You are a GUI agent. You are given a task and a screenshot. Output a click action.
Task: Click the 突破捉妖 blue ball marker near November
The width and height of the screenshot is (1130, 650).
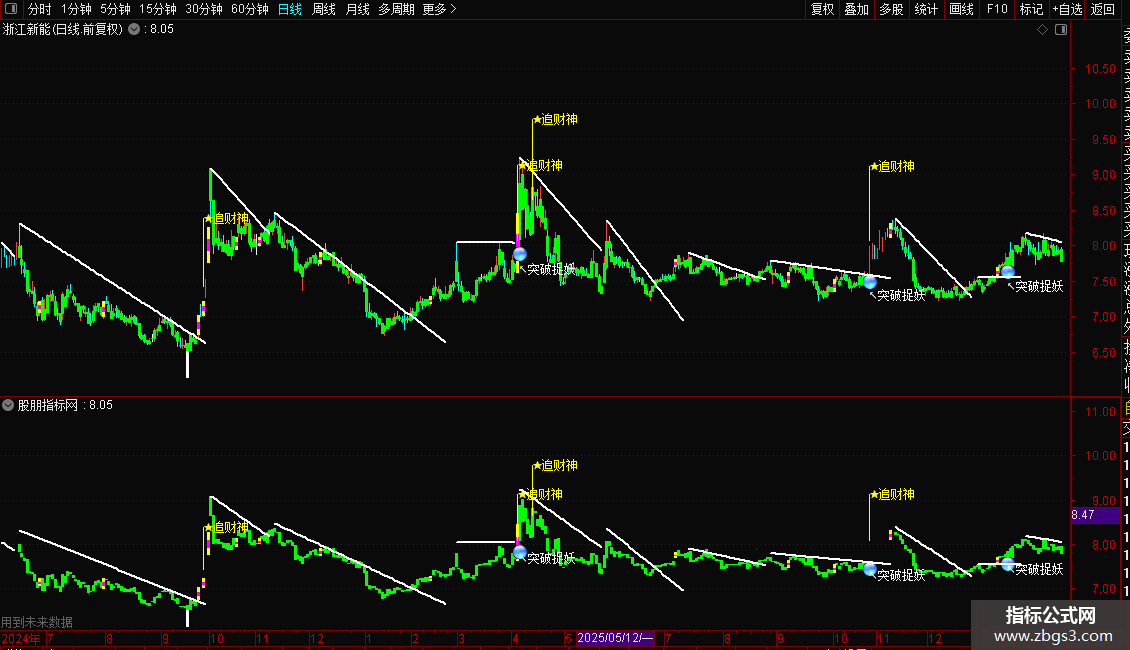pos(870,282)
